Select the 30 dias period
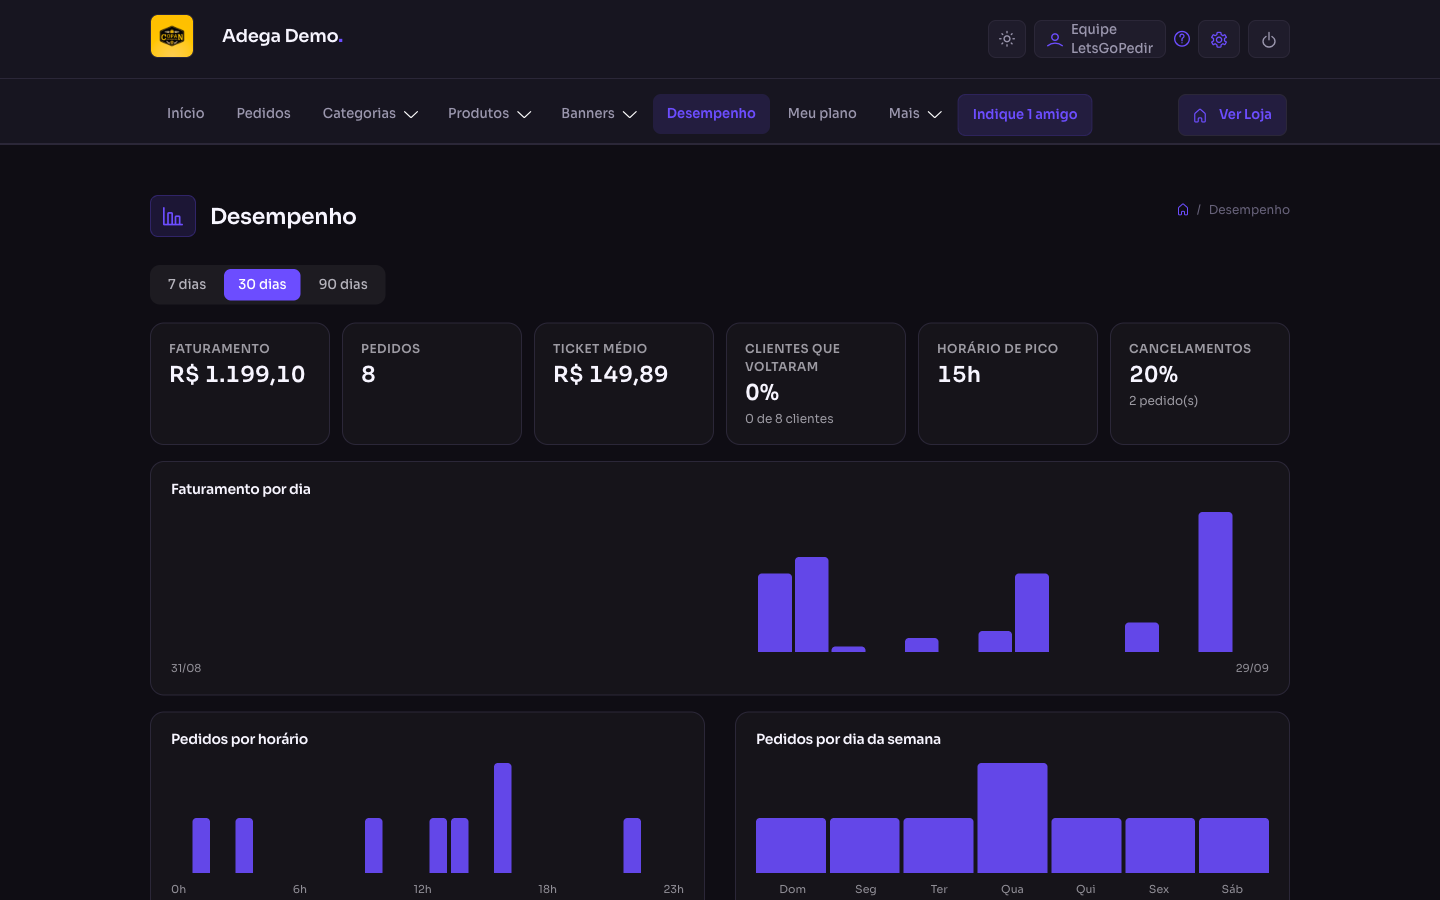This screenshot has height=900, width=1440. [x=262, y=285]
